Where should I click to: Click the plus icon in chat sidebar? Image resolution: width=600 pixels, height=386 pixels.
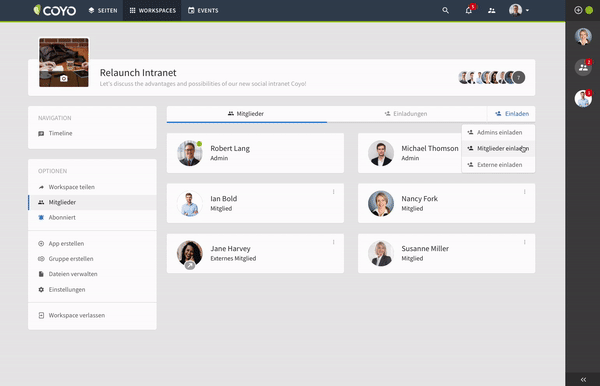tap(578, 10)
